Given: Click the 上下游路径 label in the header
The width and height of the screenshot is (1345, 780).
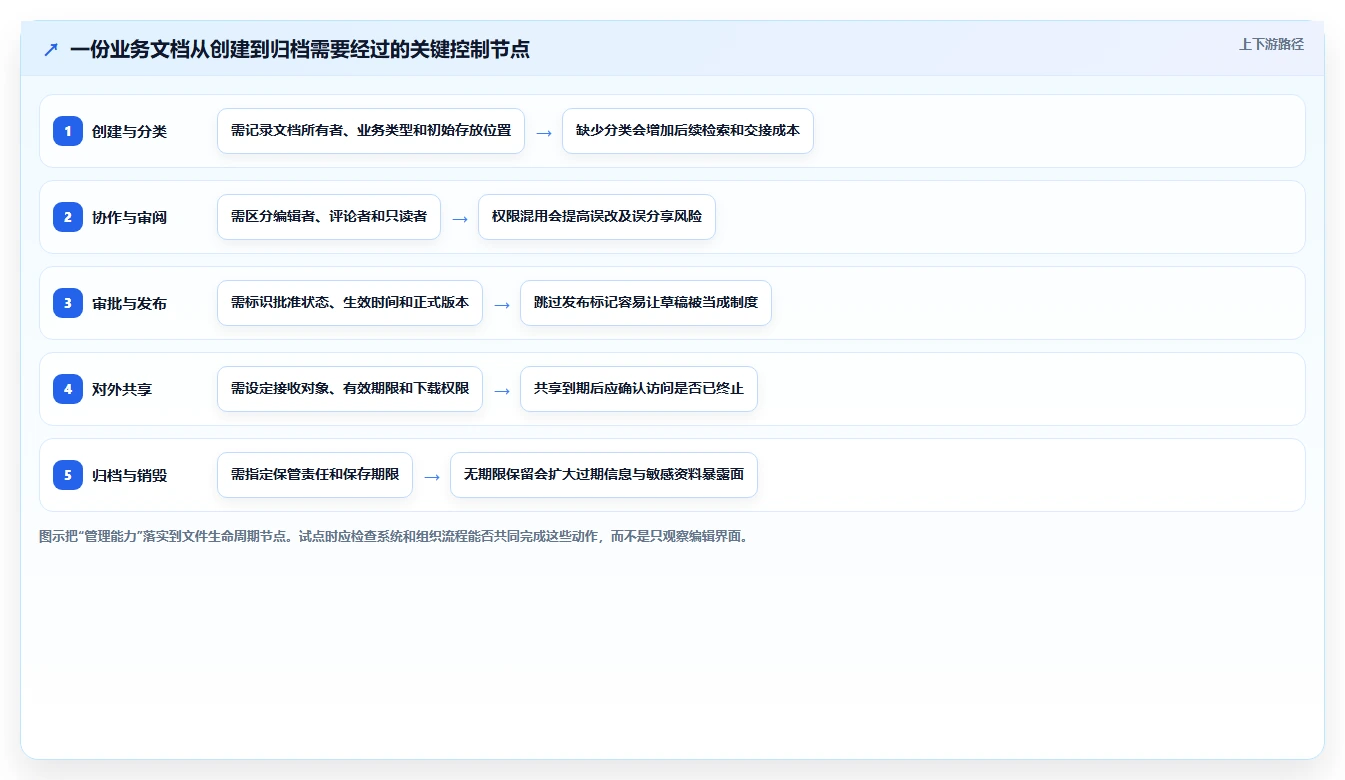Looking at the screenshot, I should [1271, 44].
